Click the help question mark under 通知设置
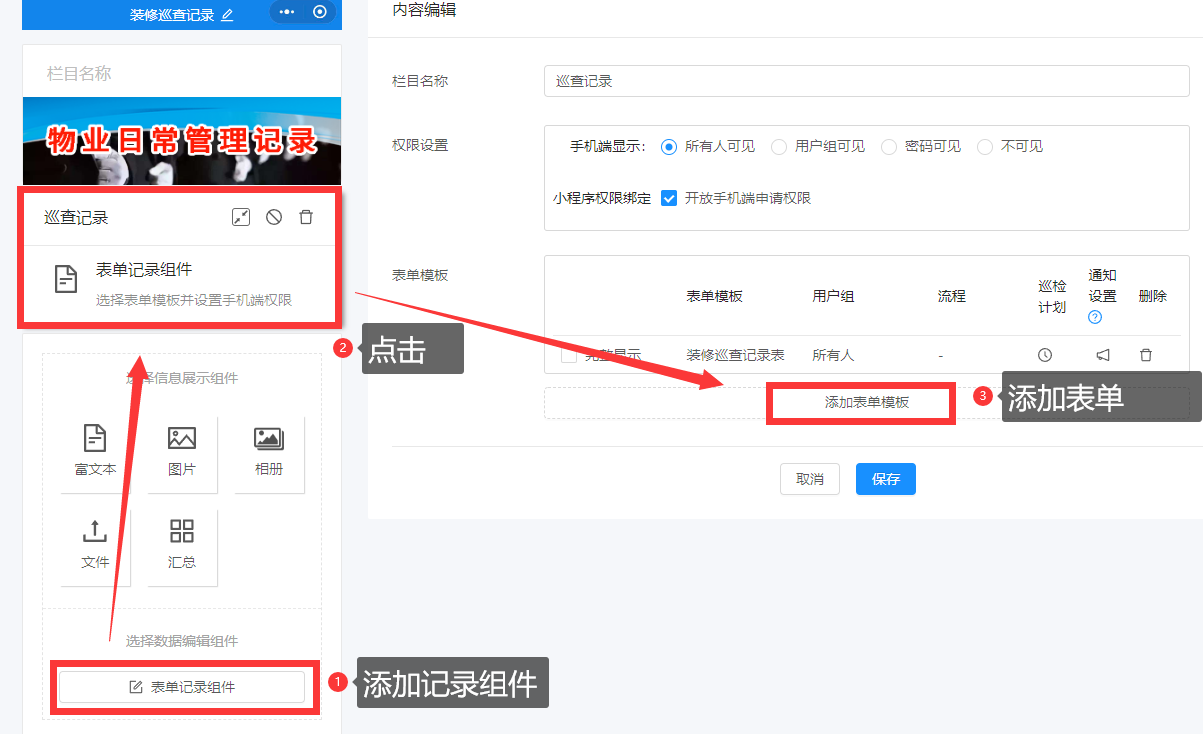 [1095, 318]
